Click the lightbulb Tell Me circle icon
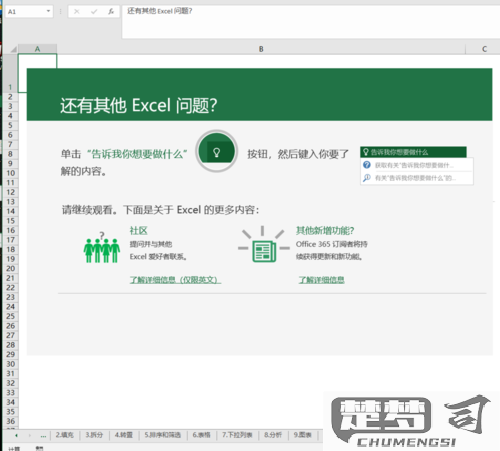 [216, 151]
